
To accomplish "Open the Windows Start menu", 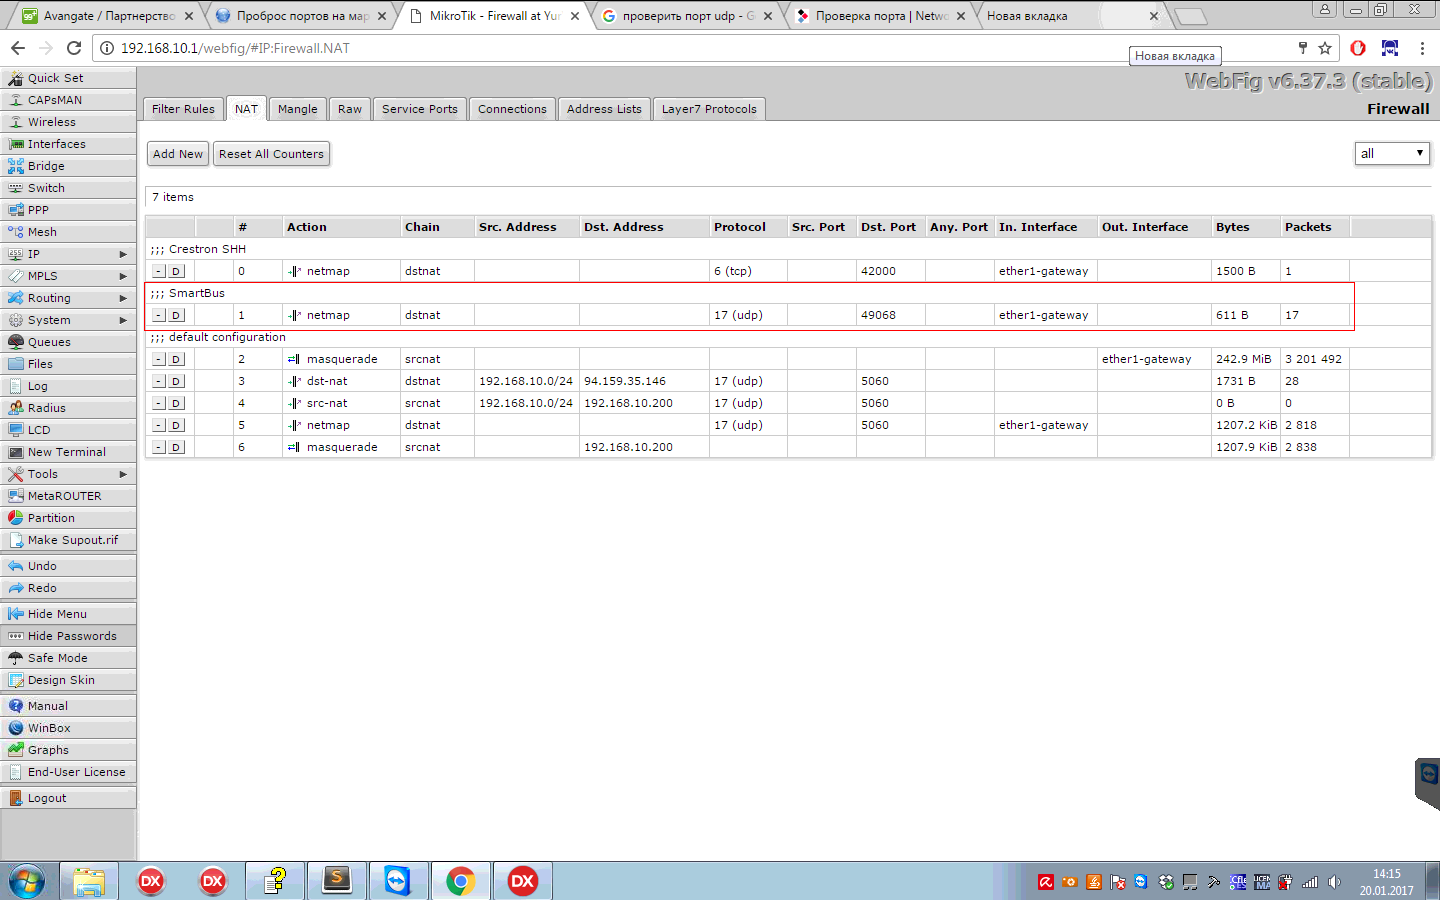I will [27, 881].
